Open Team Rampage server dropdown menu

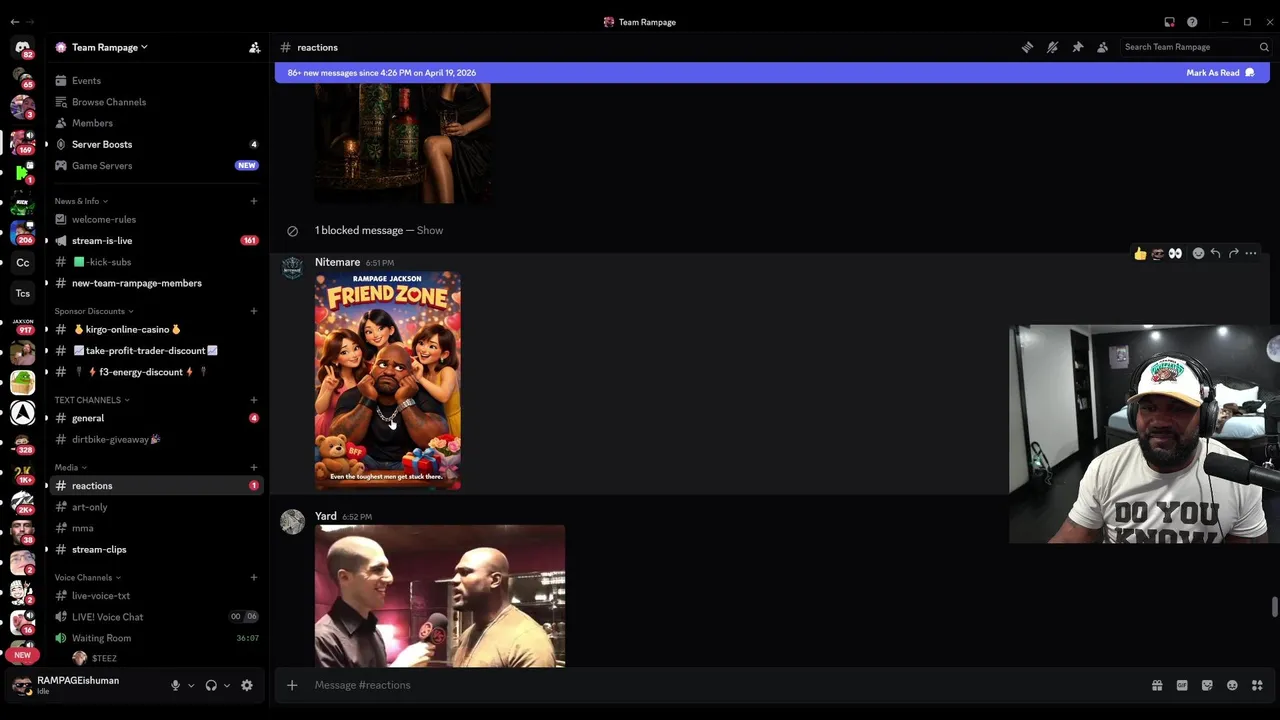110,47
